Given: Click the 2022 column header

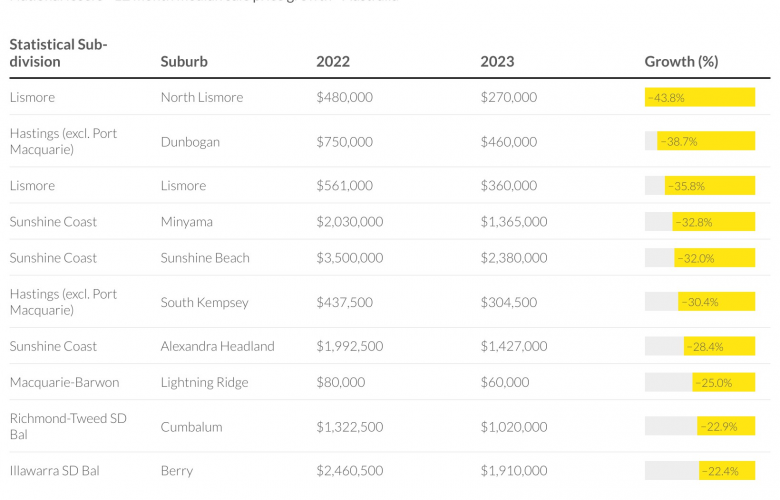Looking at the screenshot, I should pyautogui.click(x=333, y=61).
